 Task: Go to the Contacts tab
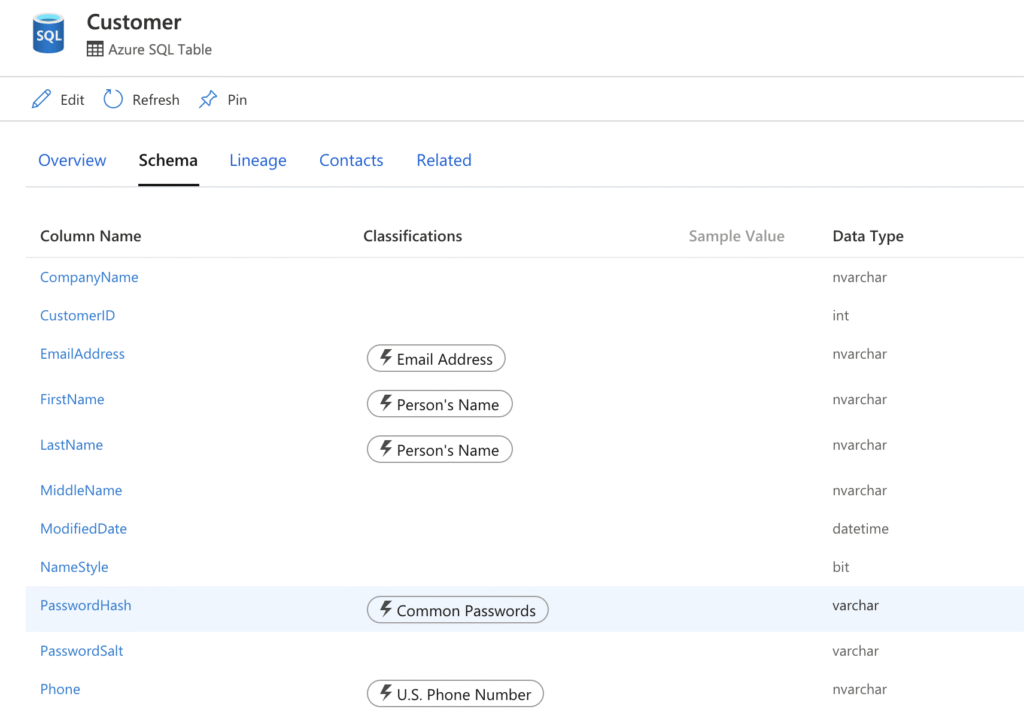351,160
